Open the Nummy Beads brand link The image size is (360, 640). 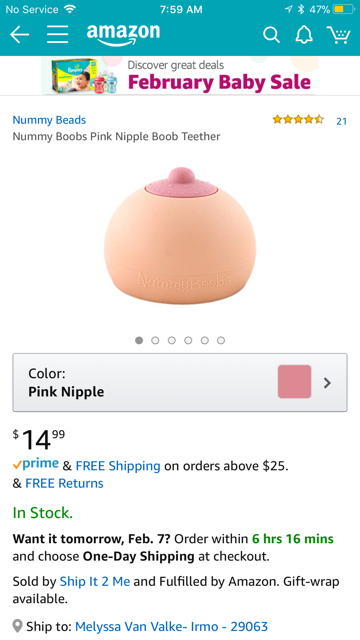click(x=49, y=120)
